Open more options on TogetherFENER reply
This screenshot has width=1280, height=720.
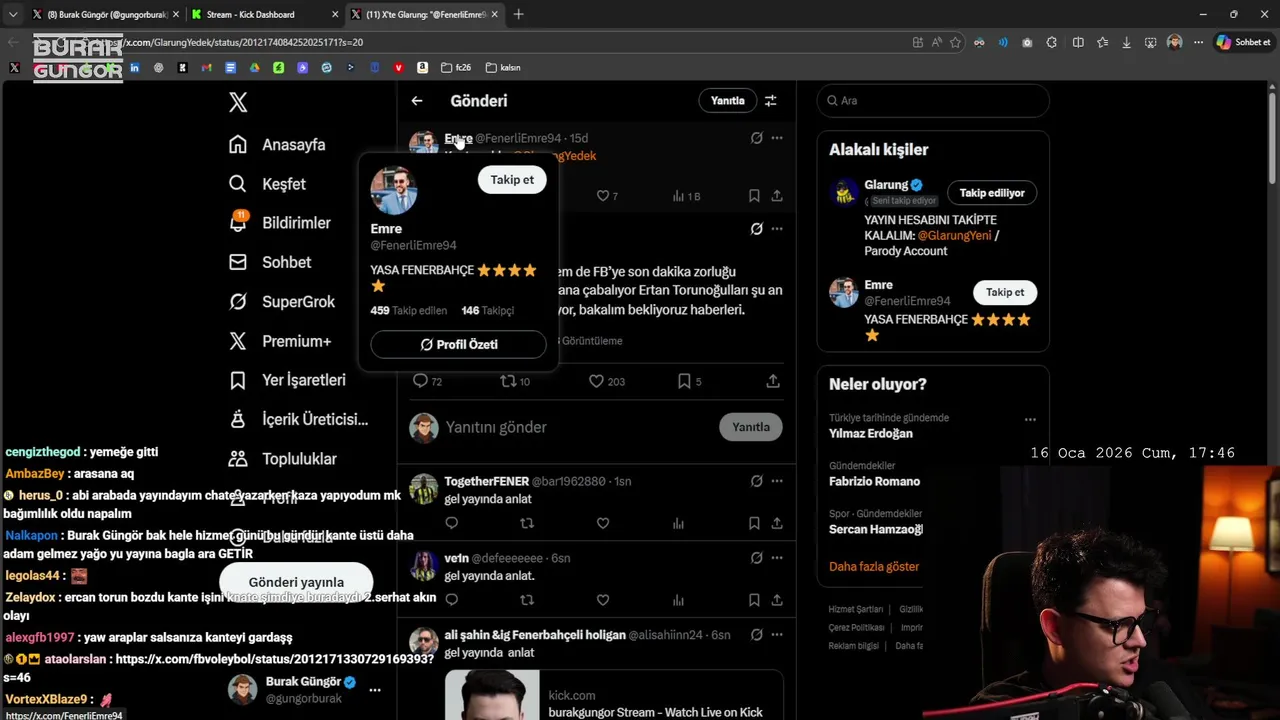777,481
